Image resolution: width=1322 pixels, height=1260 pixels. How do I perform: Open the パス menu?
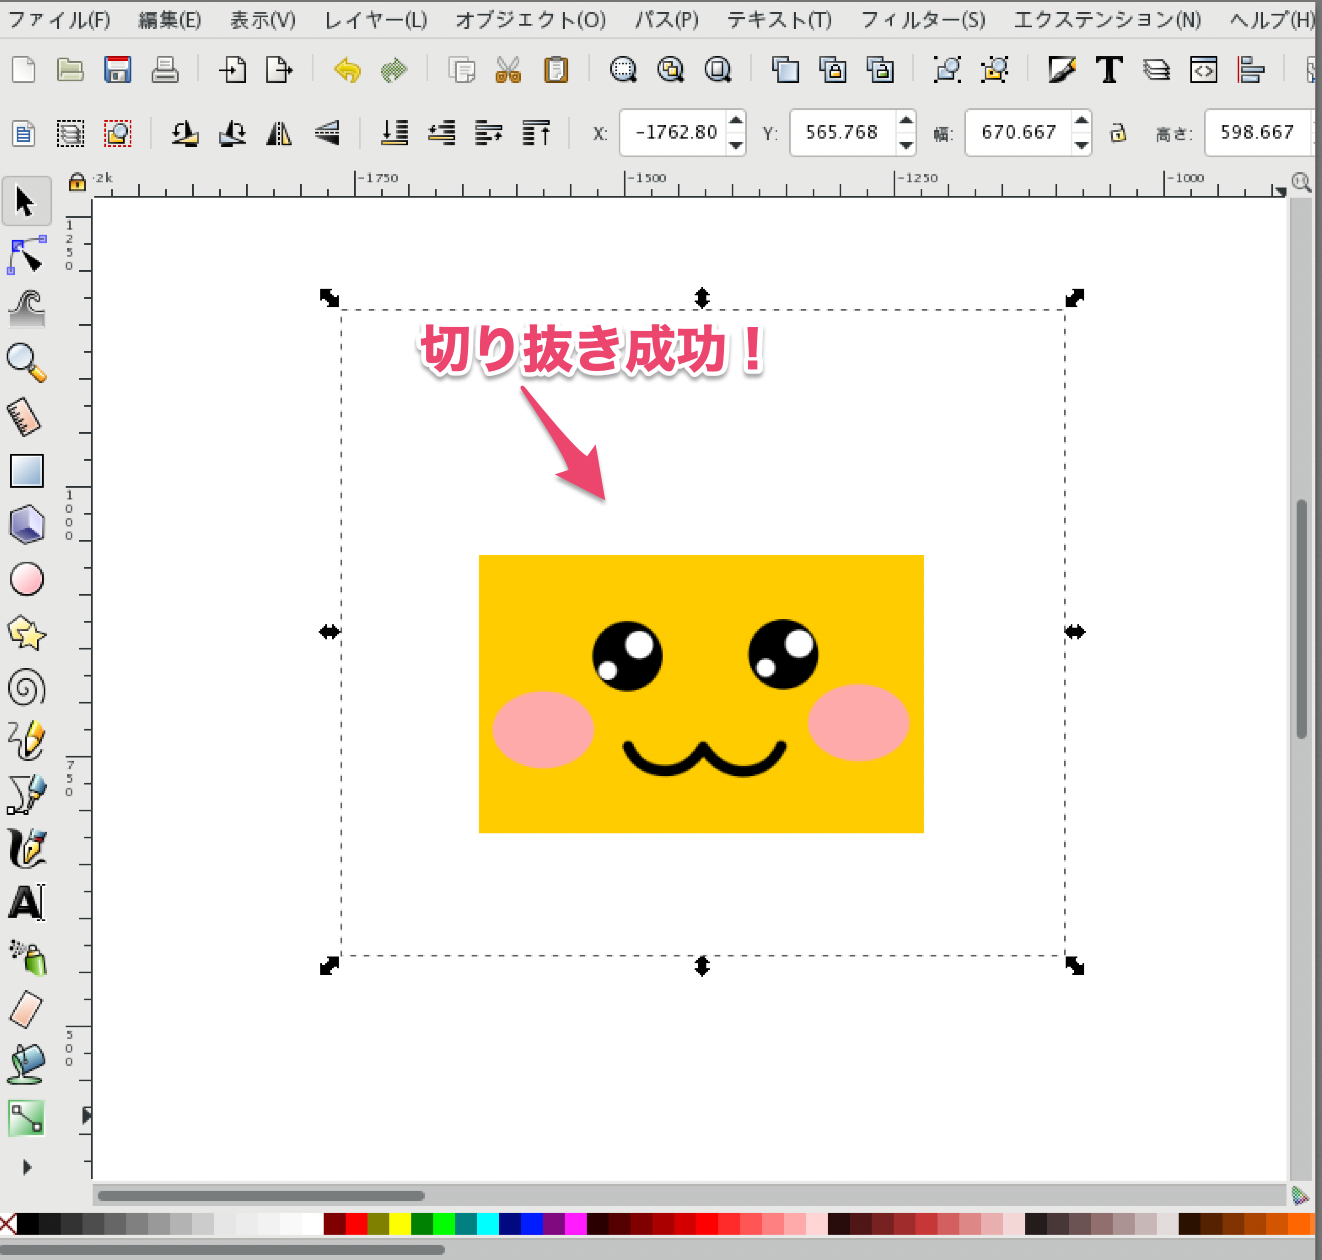665,18
